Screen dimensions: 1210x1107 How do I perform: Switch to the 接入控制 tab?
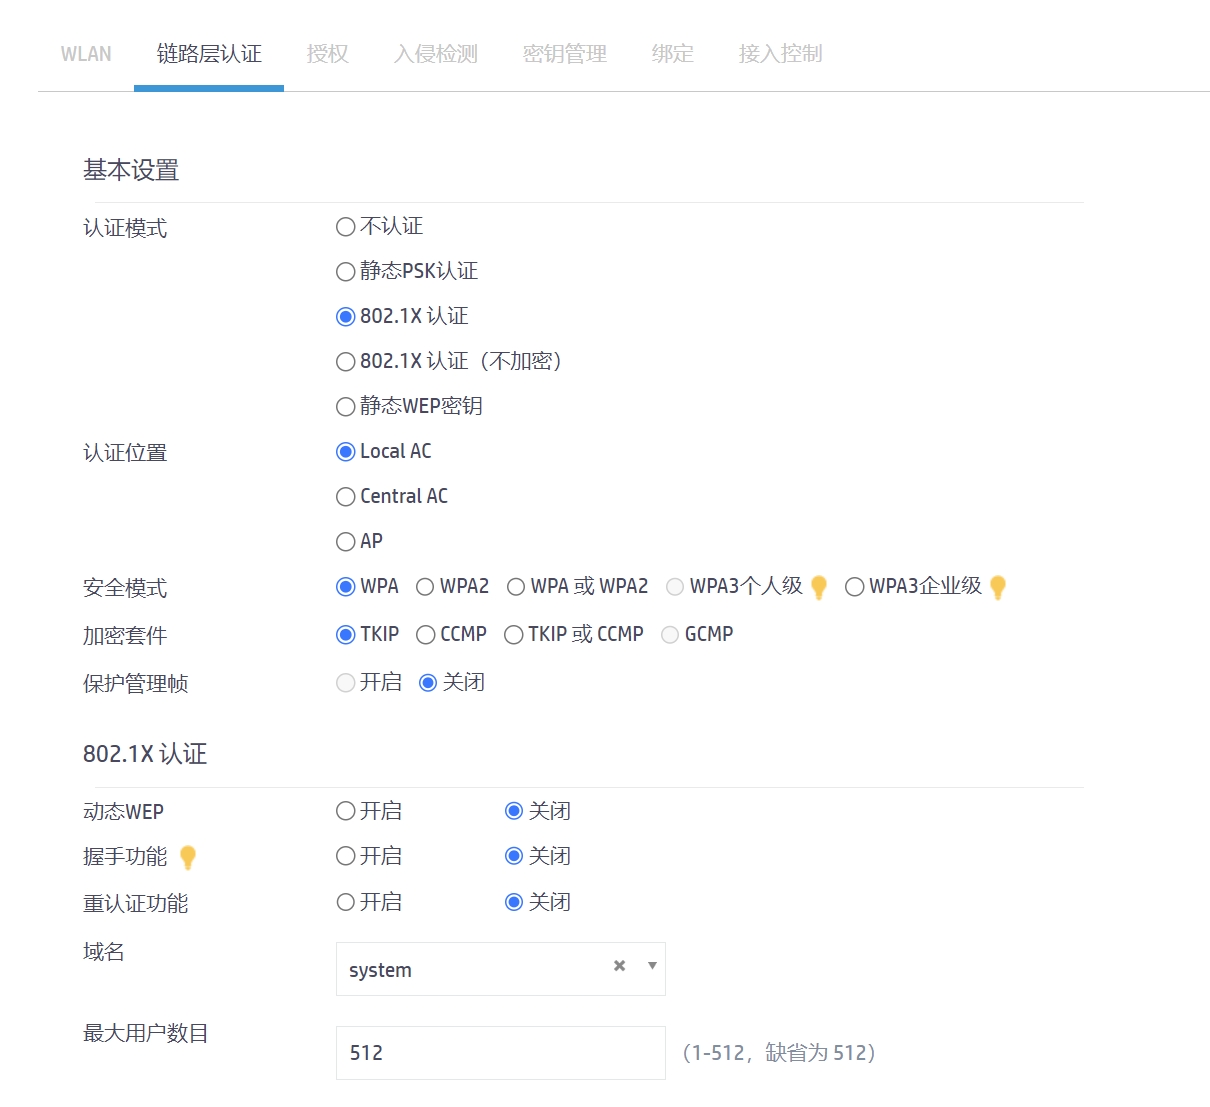tap(780, 54)
